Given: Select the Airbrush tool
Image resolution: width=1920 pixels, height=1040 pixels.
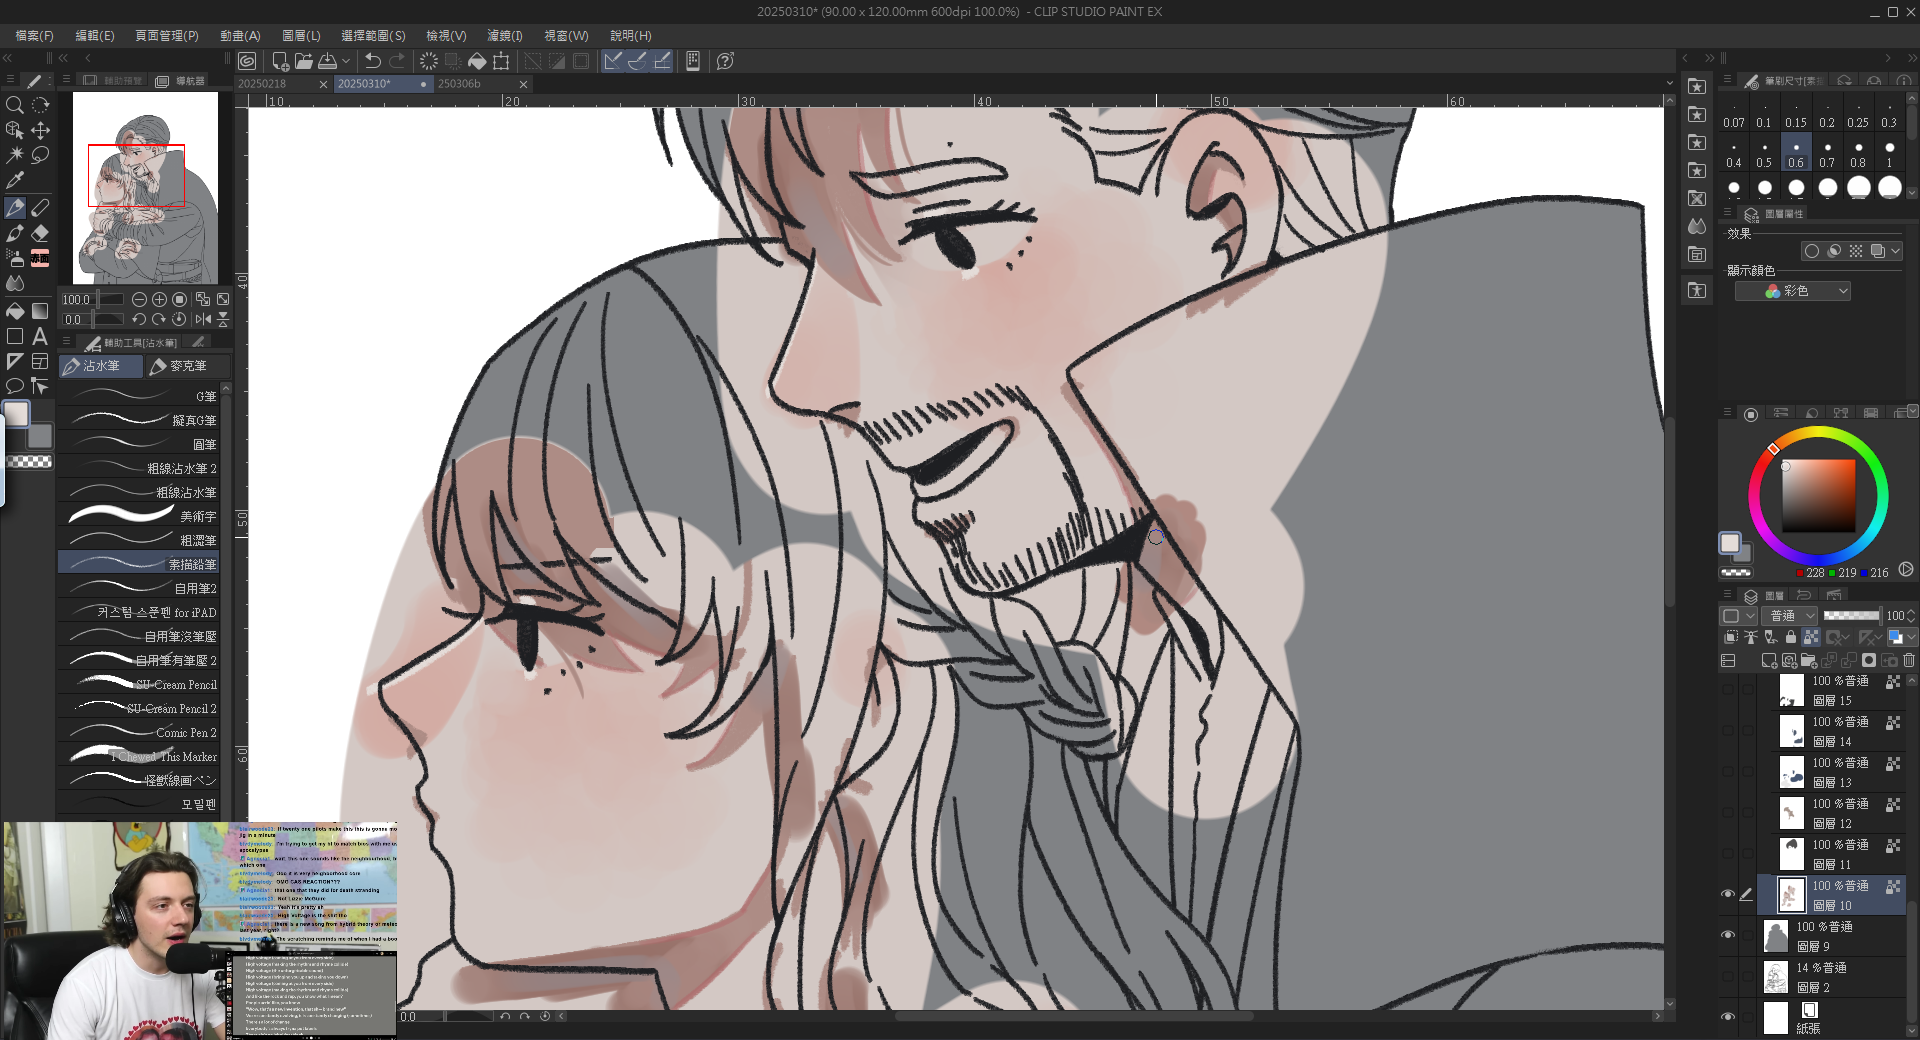Looking at the screenshot, I should click(14, 258).
